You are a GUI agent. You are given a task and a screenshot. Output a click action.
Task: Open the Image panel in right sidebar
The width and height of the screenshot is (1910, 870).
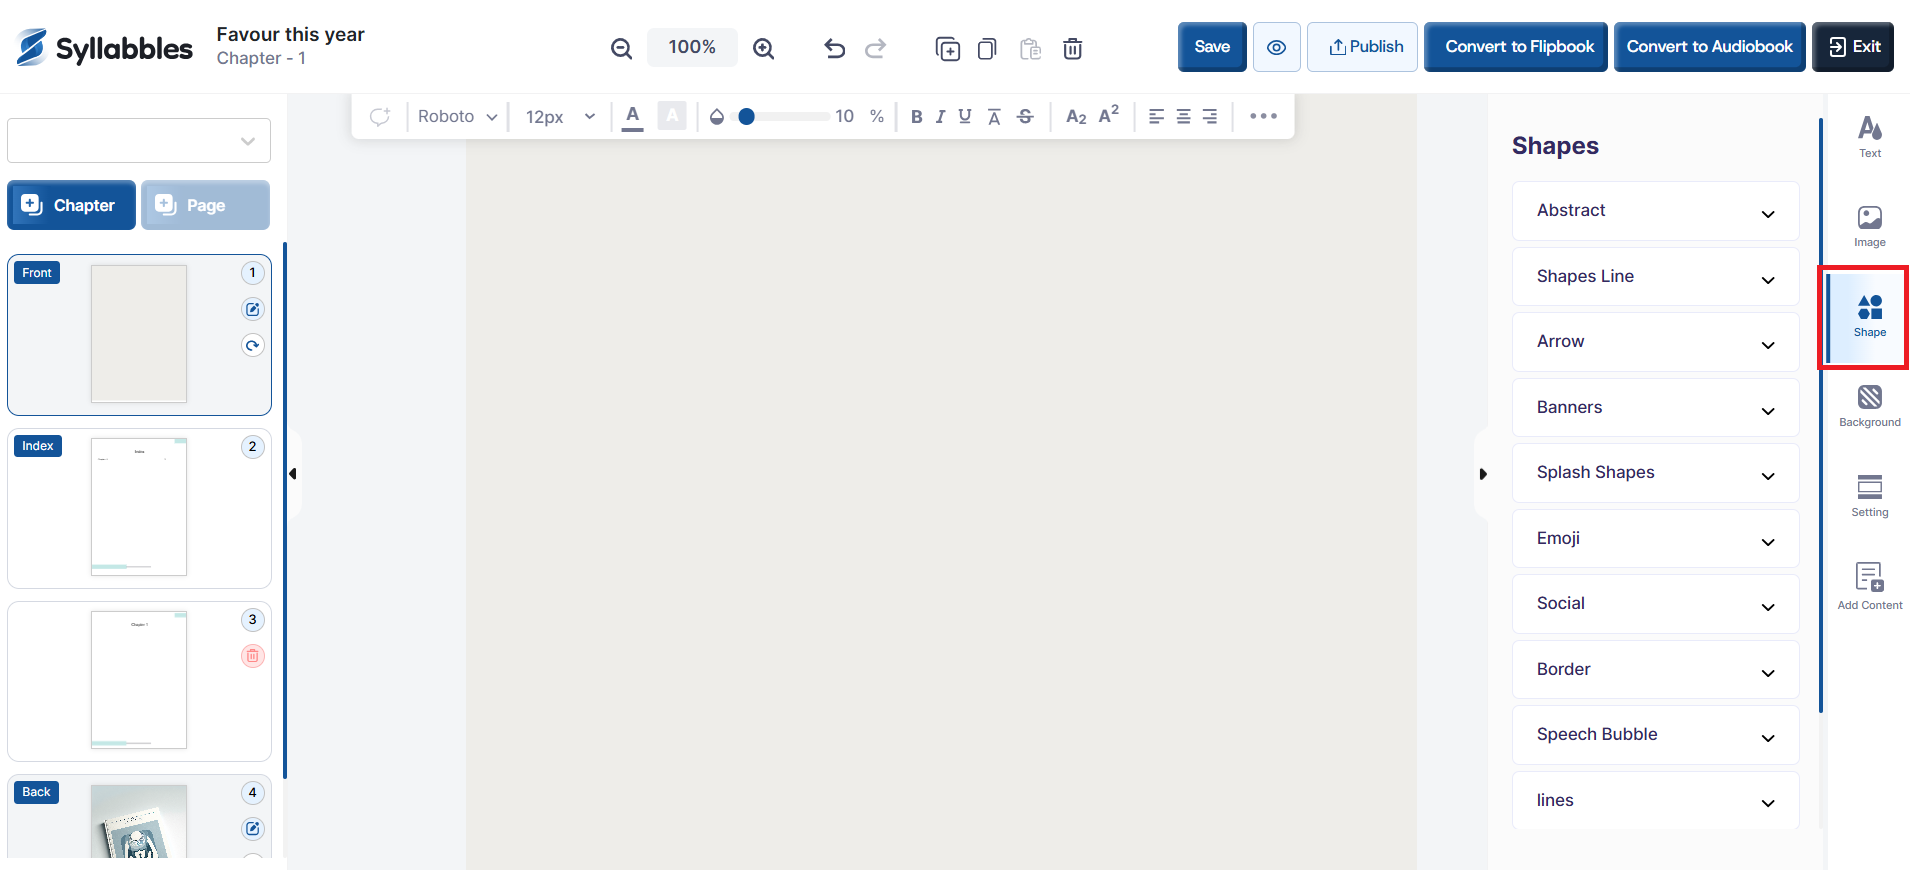(x=1869, y=226)
